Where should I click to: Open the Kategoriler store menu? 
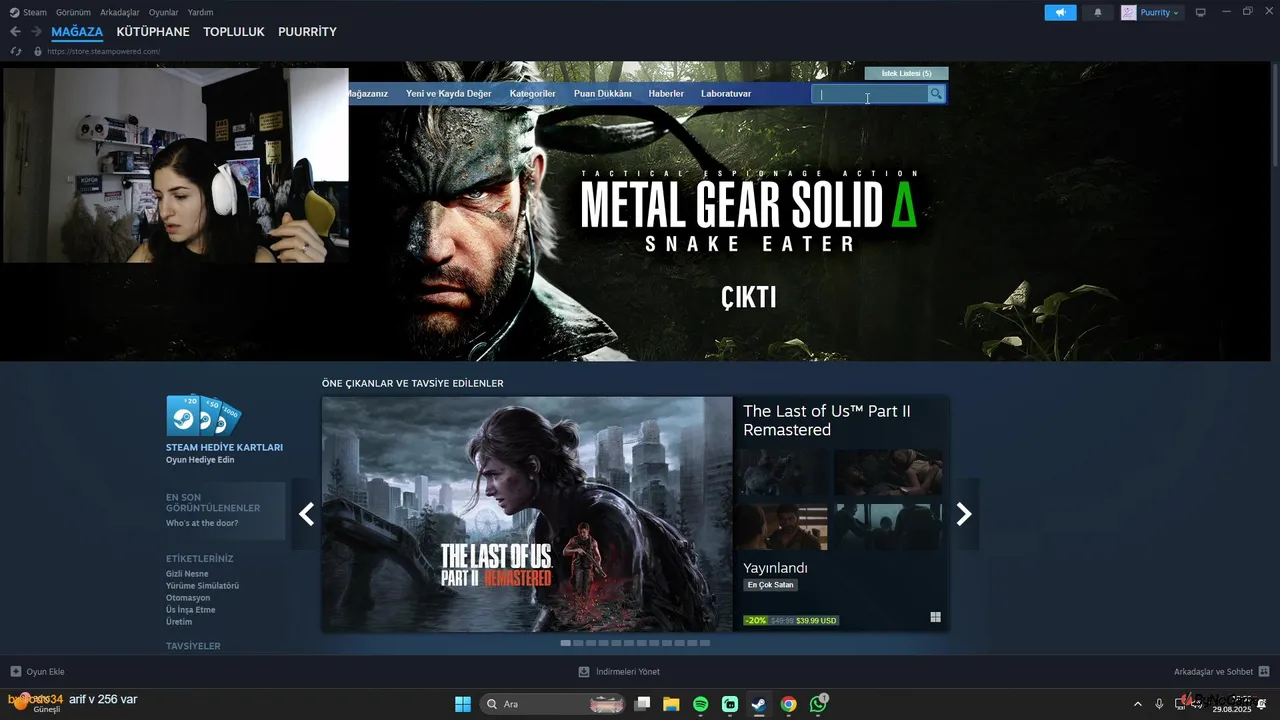(532, 94)
